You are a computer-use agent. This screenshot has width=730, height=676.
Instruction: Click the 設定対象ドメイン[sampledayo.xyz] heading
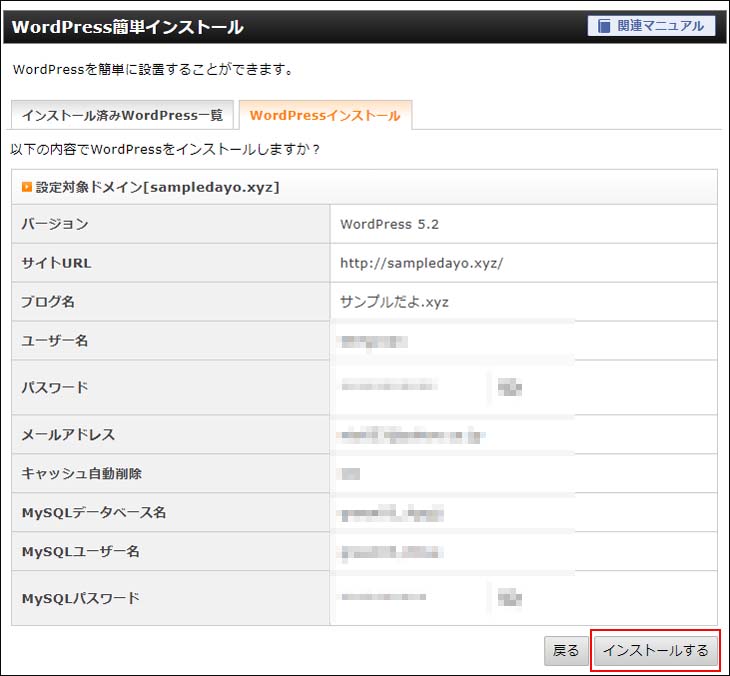(x=157, y=187)
